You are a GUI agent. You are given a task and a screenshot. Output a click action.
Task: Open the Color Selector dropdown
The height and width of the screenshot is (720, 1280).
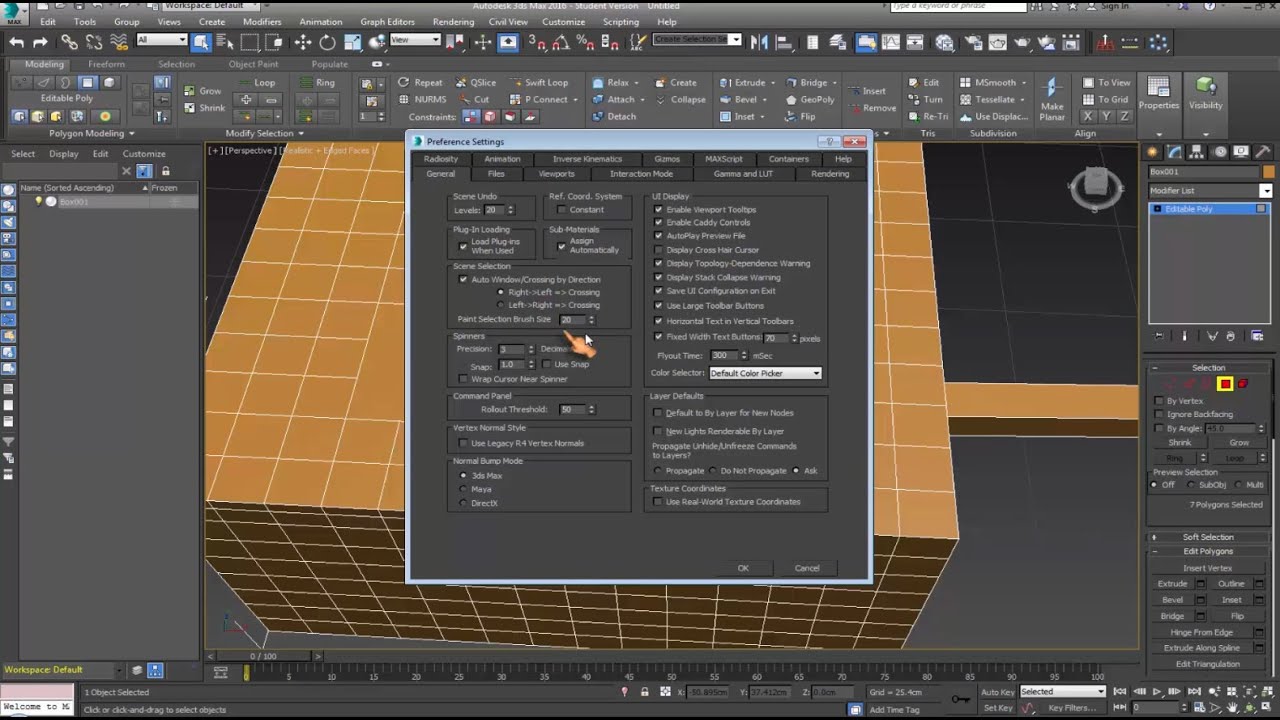point(766,373)
